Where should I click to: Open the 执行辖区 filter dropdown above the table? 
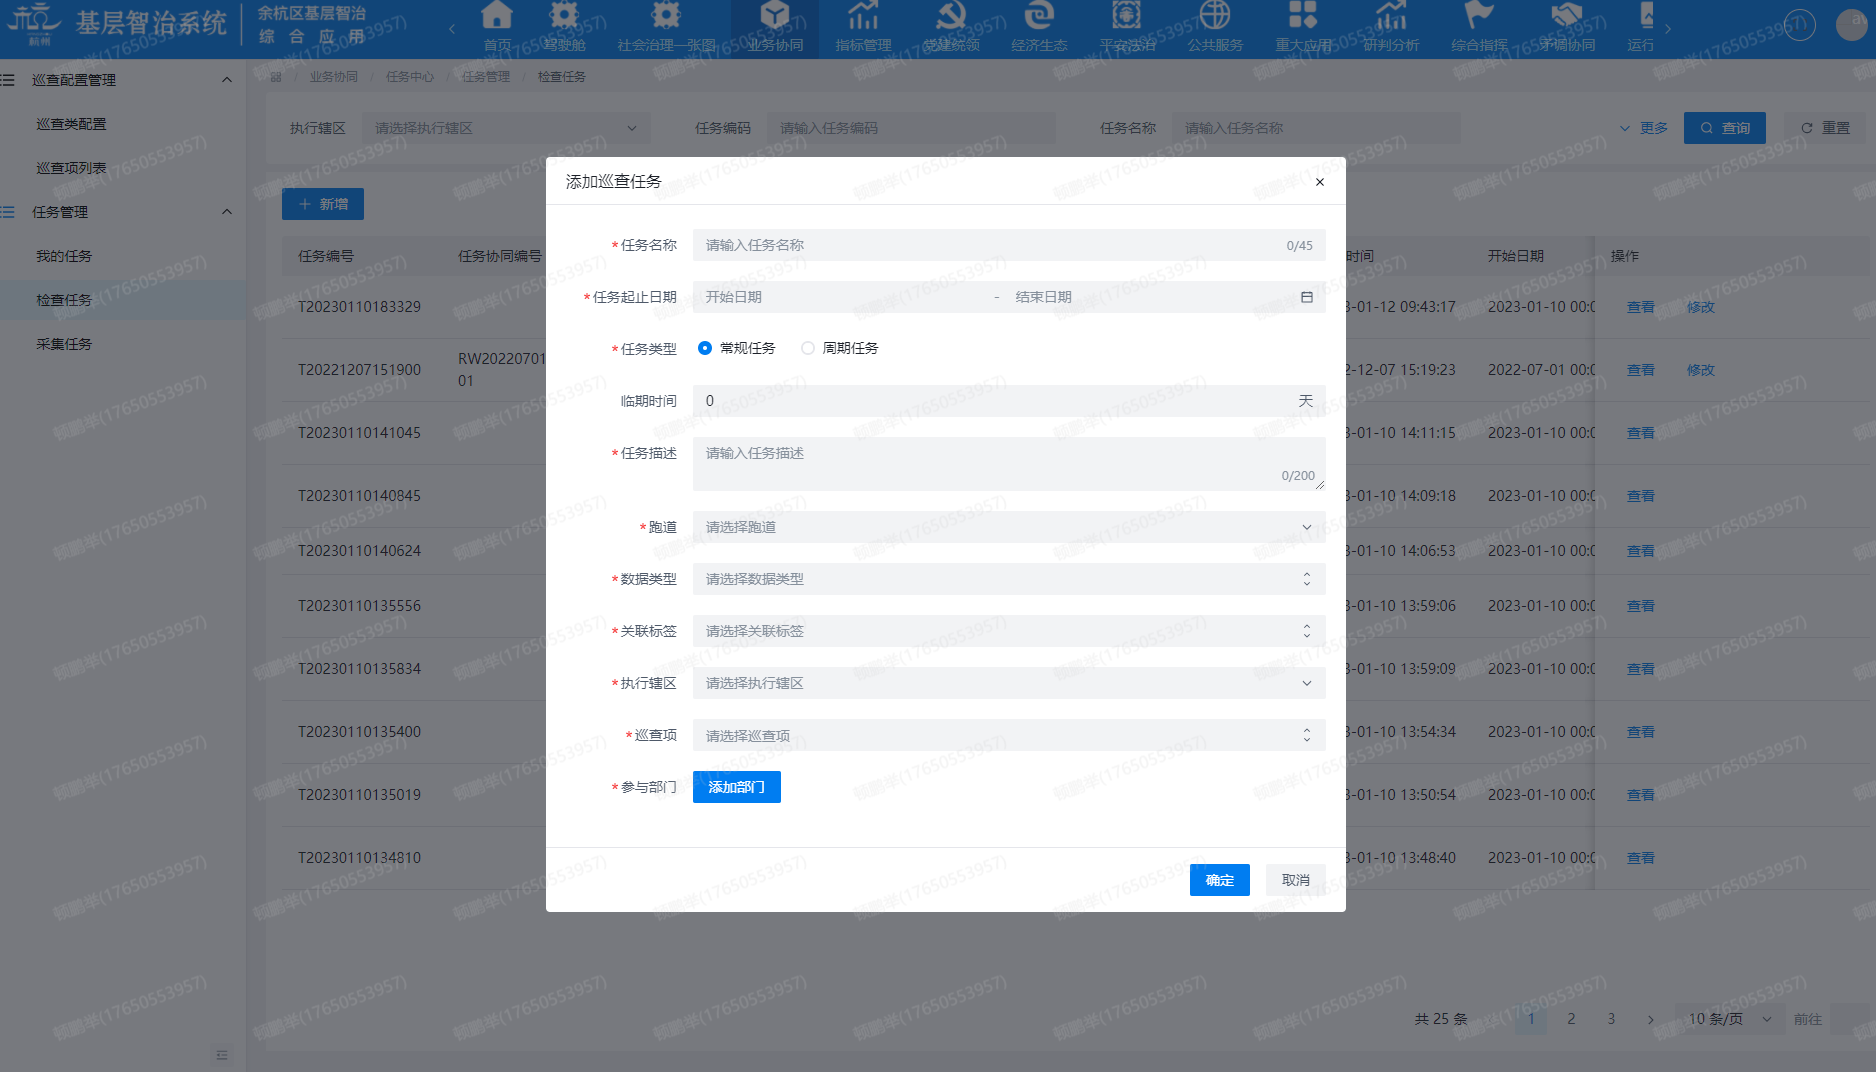(506, 128)
